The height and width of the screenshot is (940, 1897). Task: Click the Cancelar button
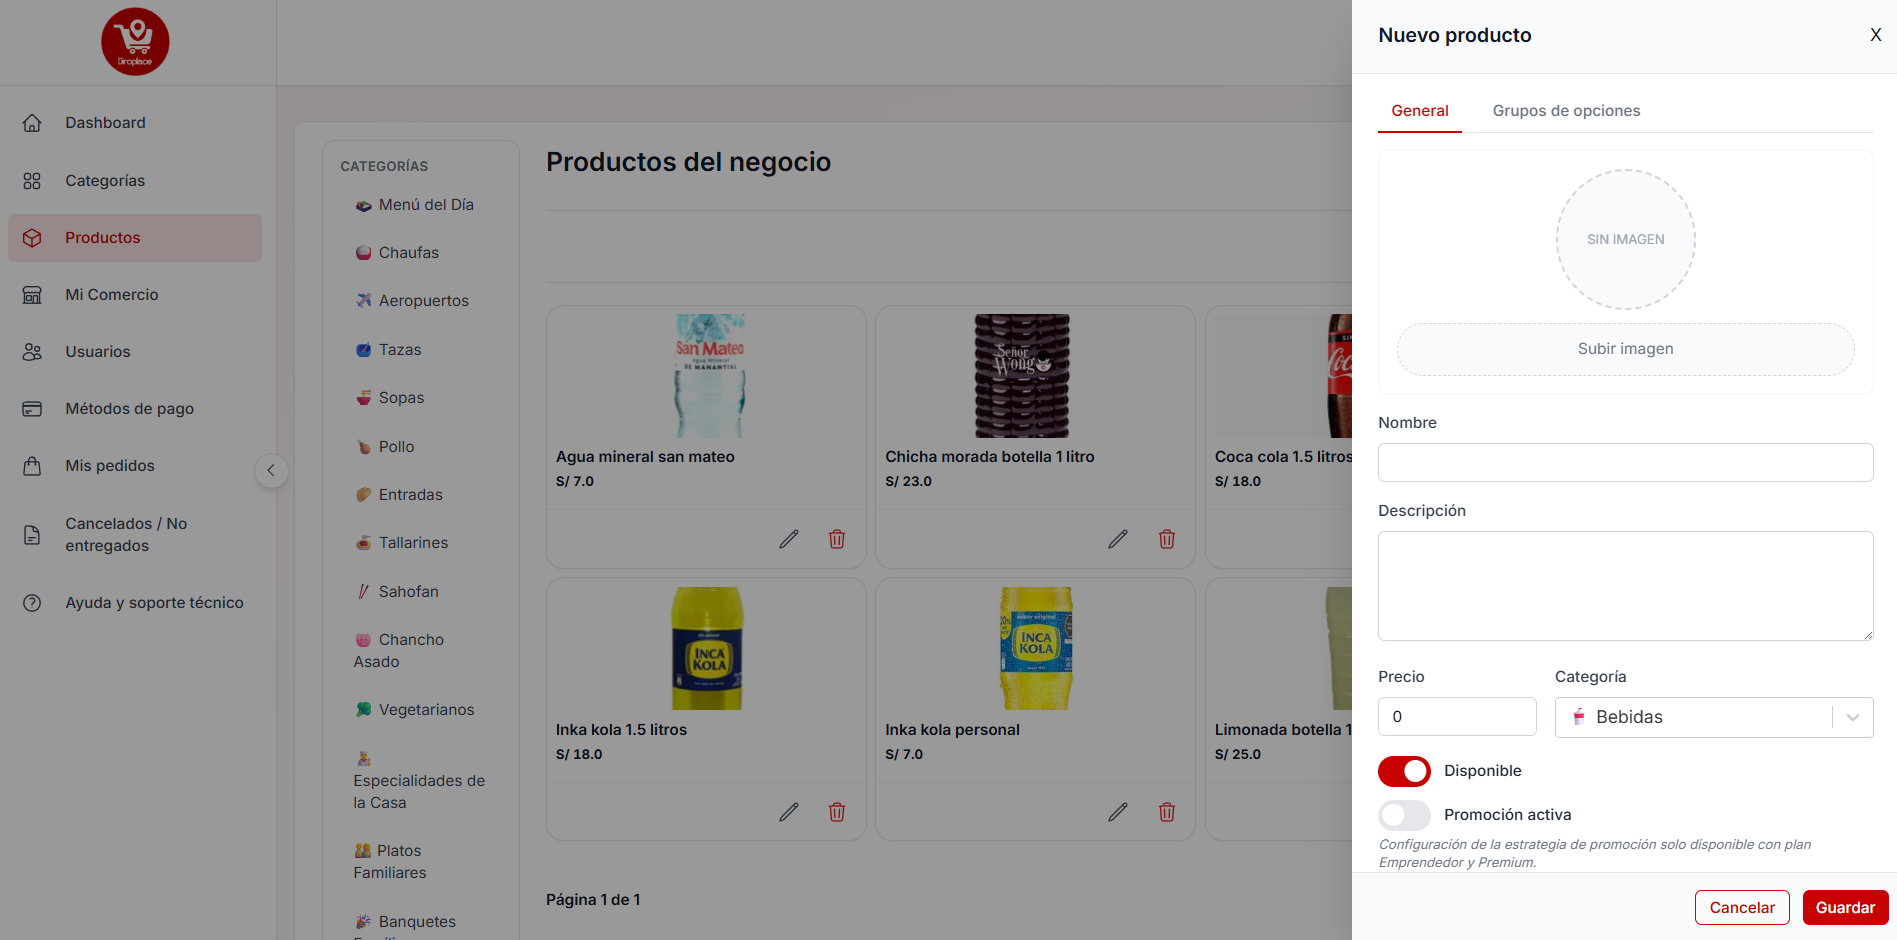(x=1742, y=908)
